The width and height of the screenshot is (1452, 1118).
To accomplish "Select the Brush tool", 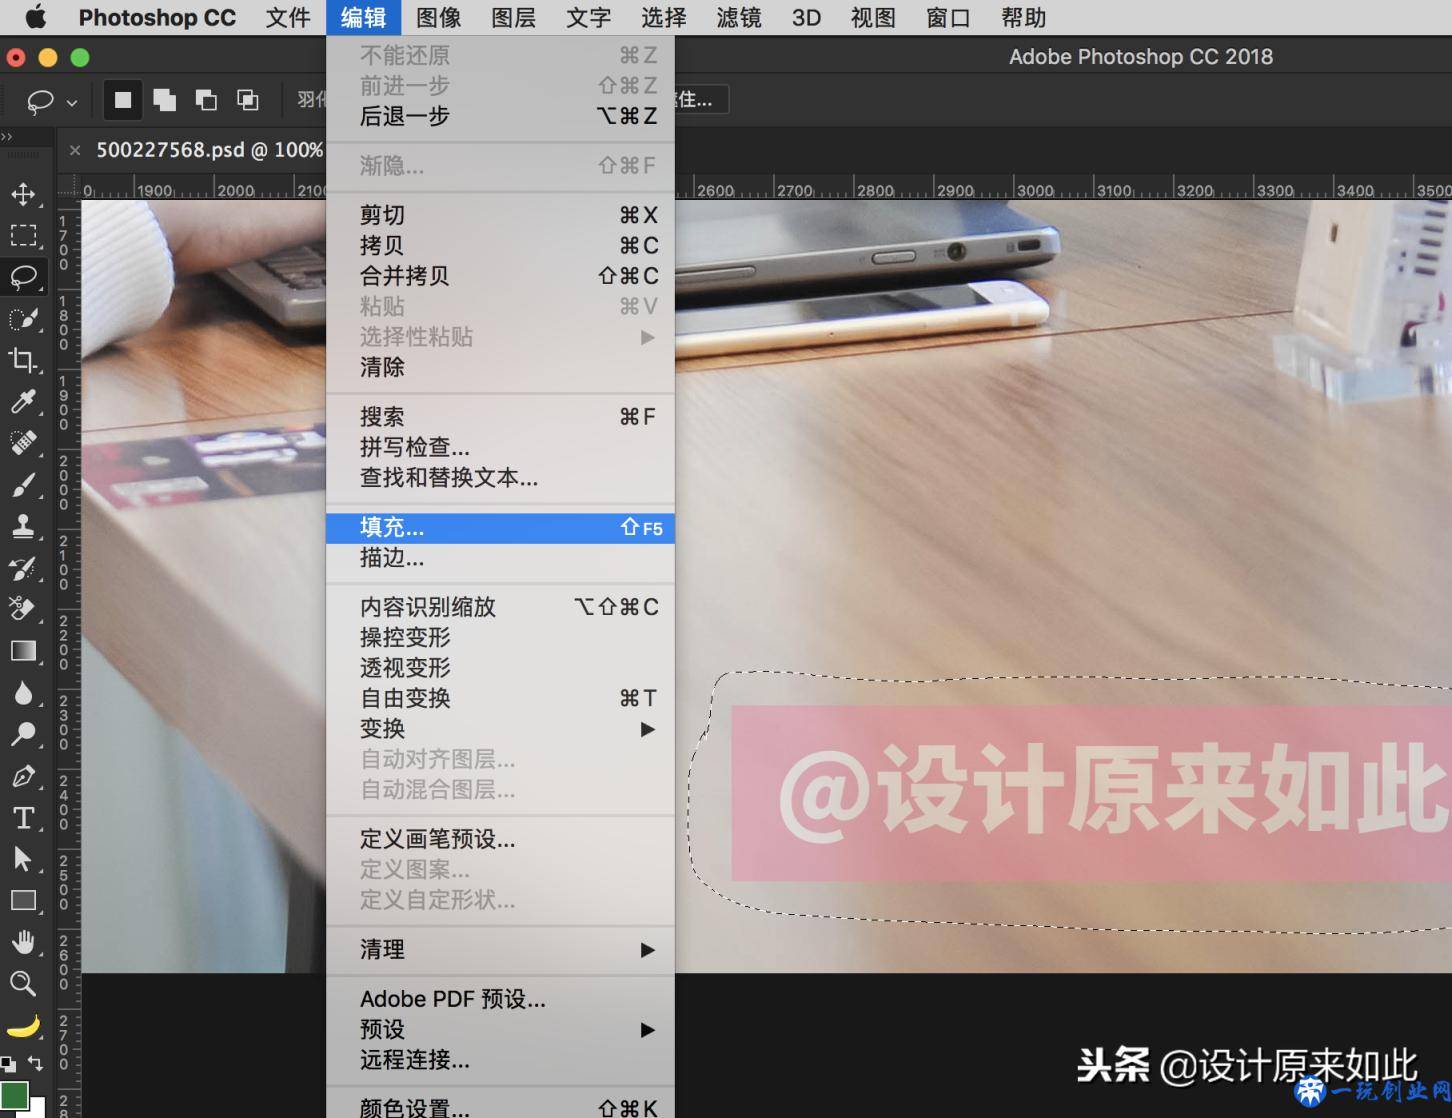I will tap(23, 485).
